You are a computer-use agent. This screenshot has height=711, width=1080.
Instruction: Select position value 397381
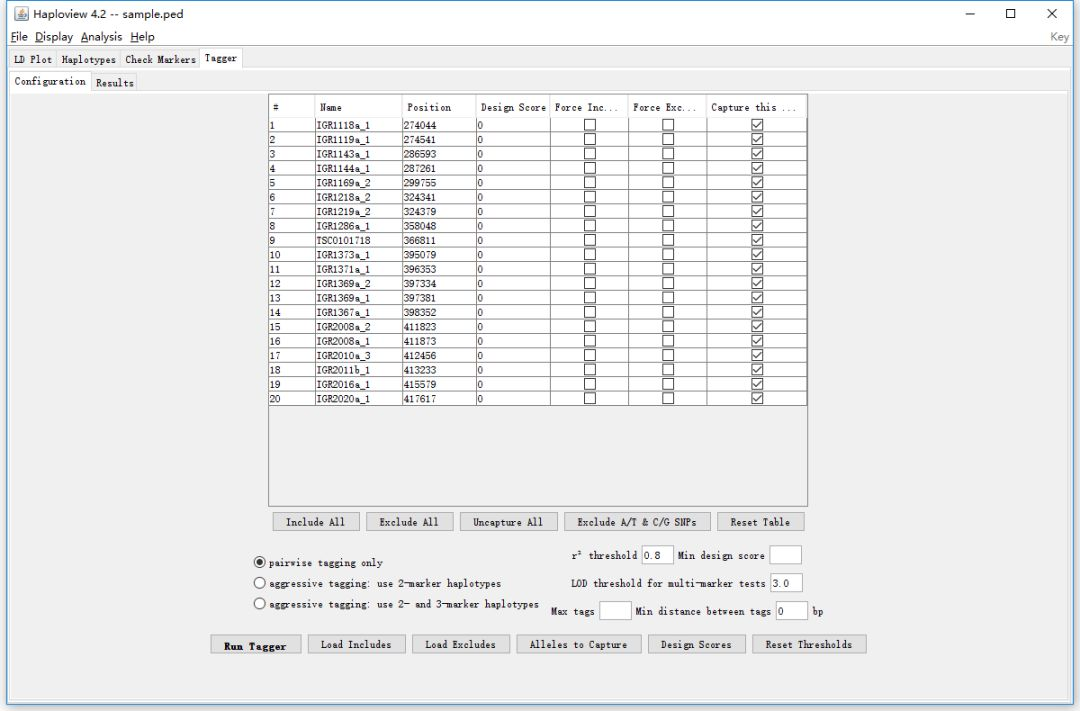coord(439,298)
